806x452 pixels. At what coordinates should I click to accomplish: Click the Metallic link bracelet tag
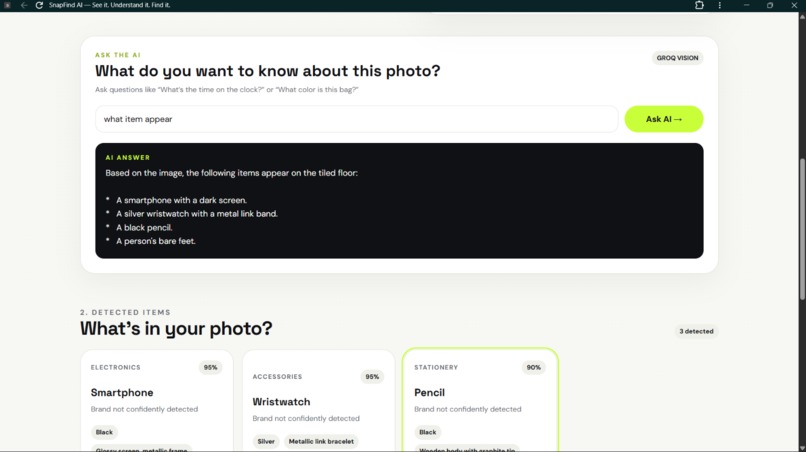(321, 441)
